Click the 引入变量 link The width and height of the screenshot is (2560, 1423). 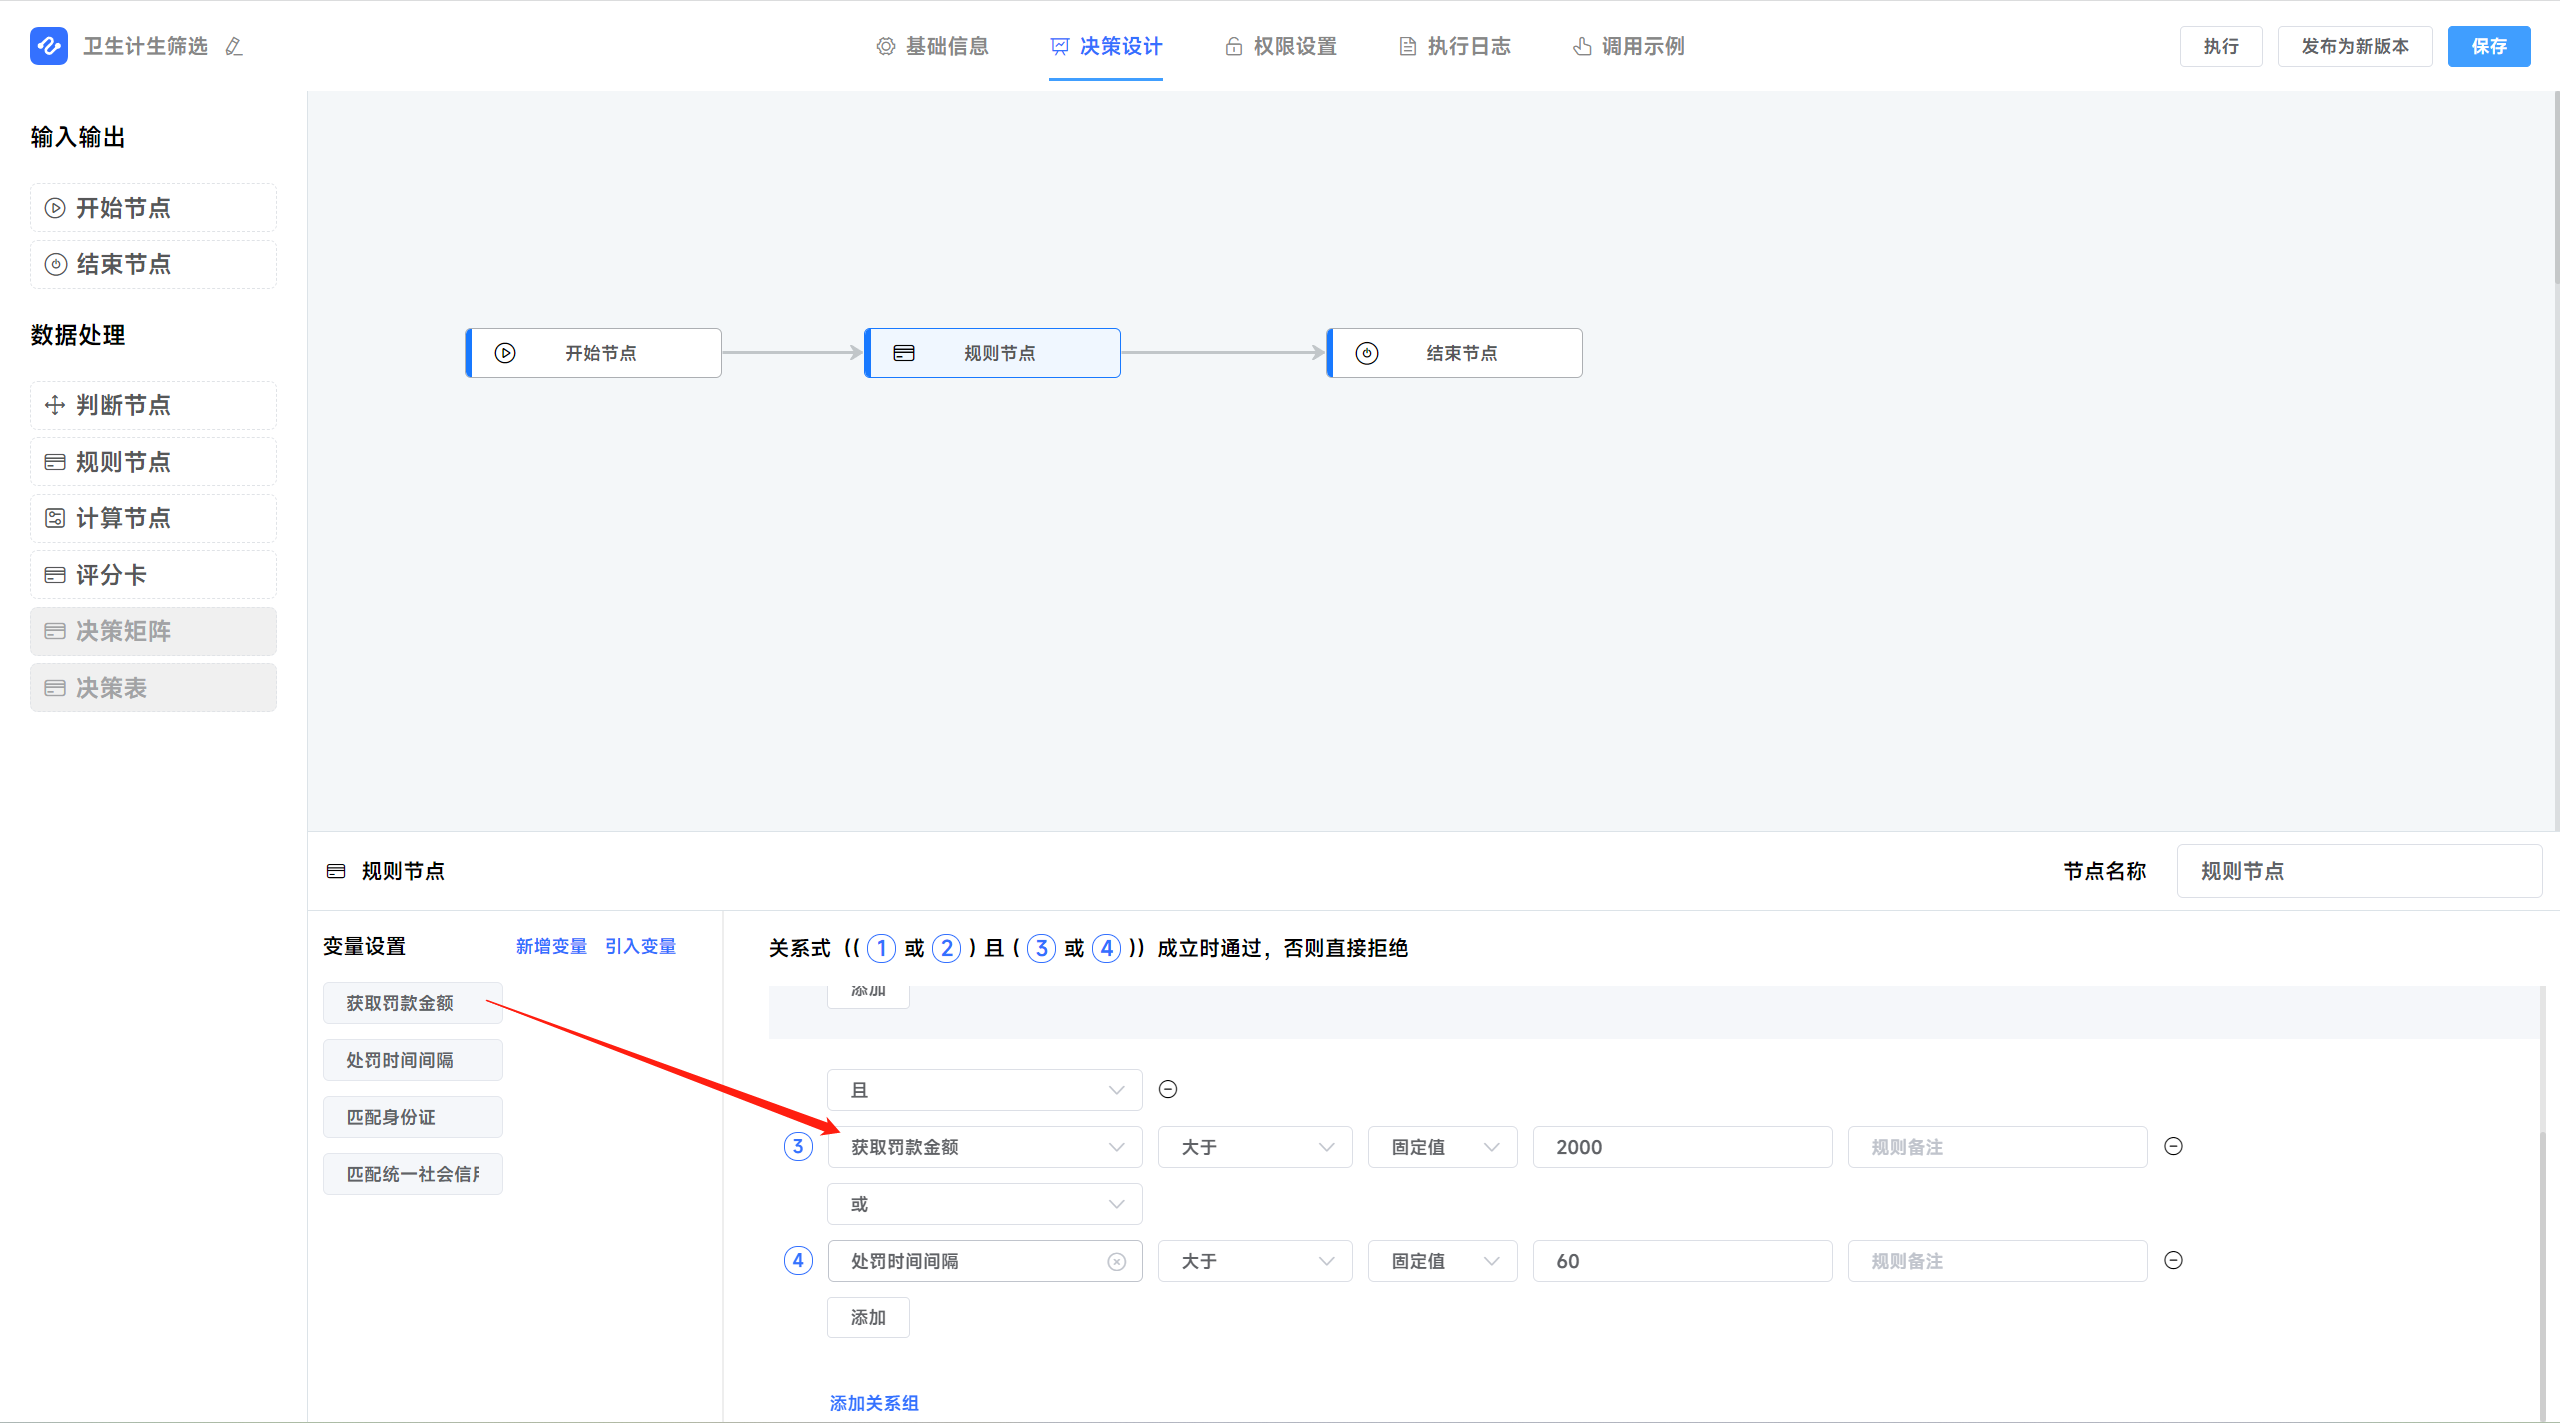640,946
